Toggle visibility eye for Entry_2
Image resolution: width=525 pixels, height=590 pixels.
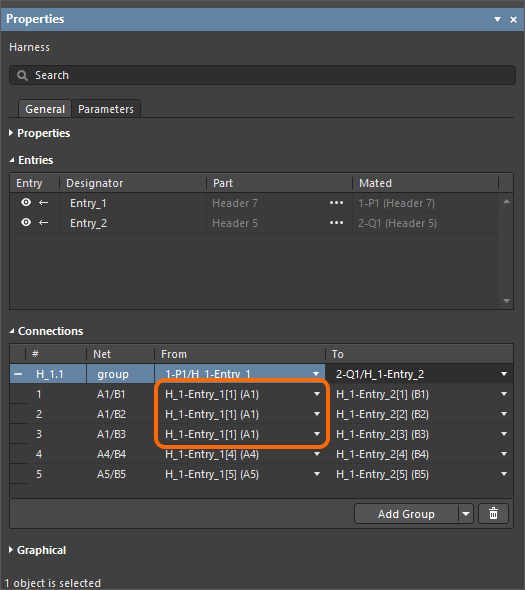(x=26, y=222)
